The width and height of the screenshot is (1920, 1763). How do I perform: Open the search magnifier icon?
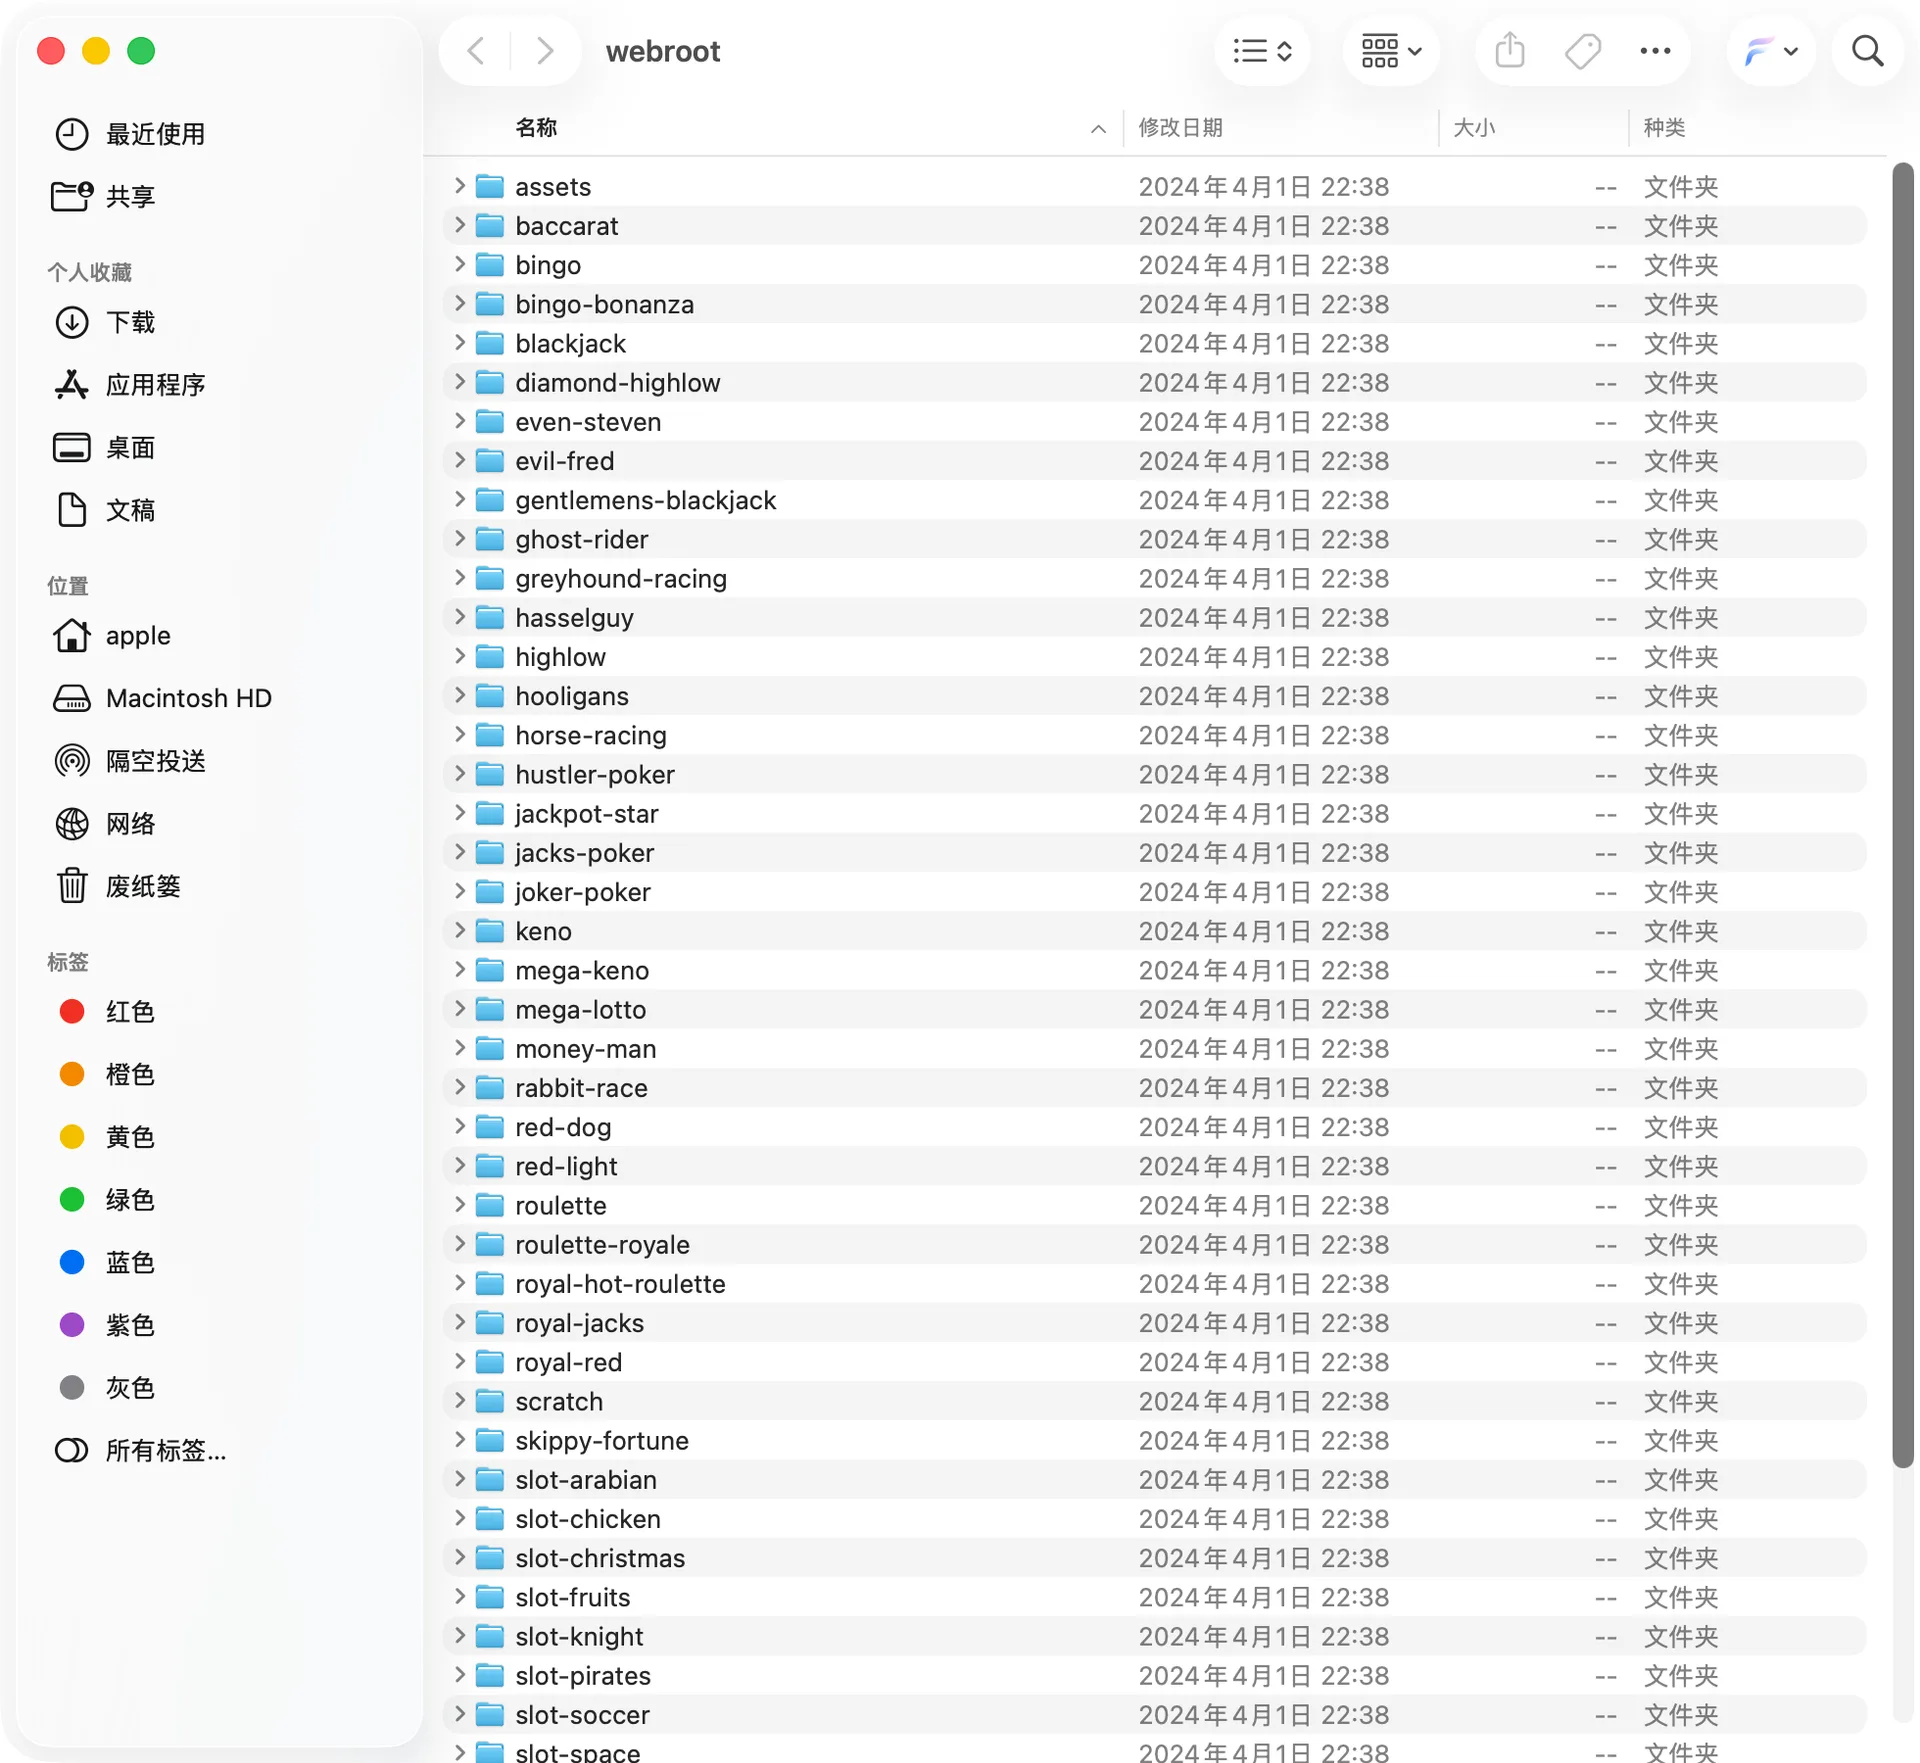pos(1867,51)
